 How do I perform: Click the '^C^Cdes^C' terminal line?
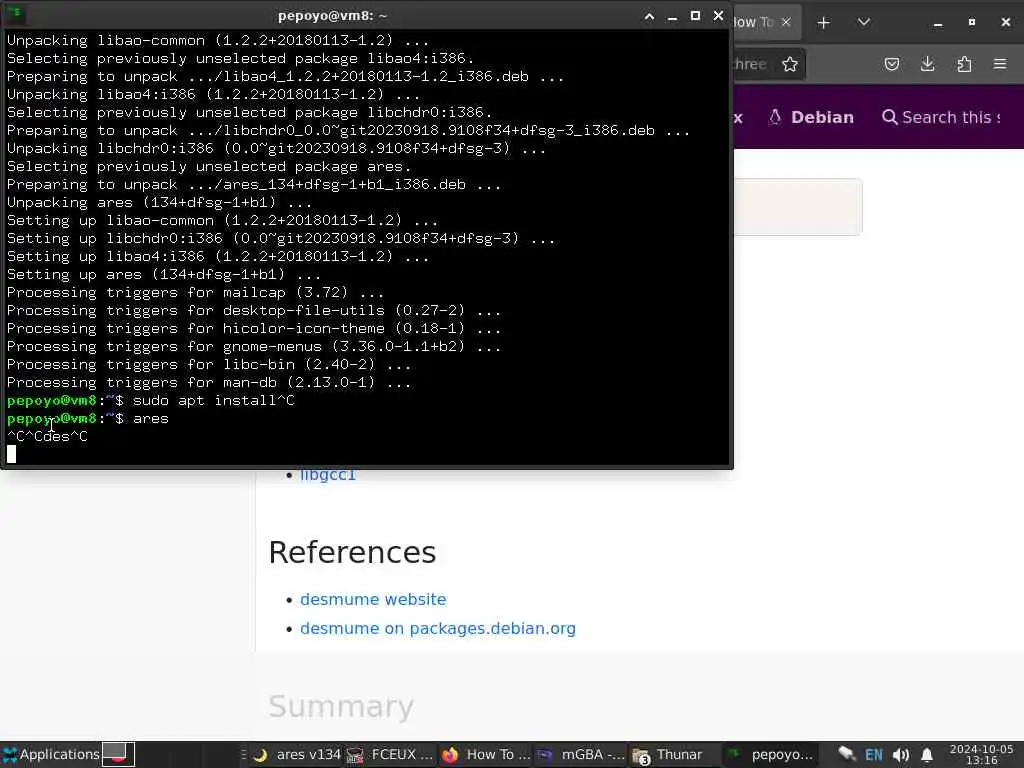(47, 436)
